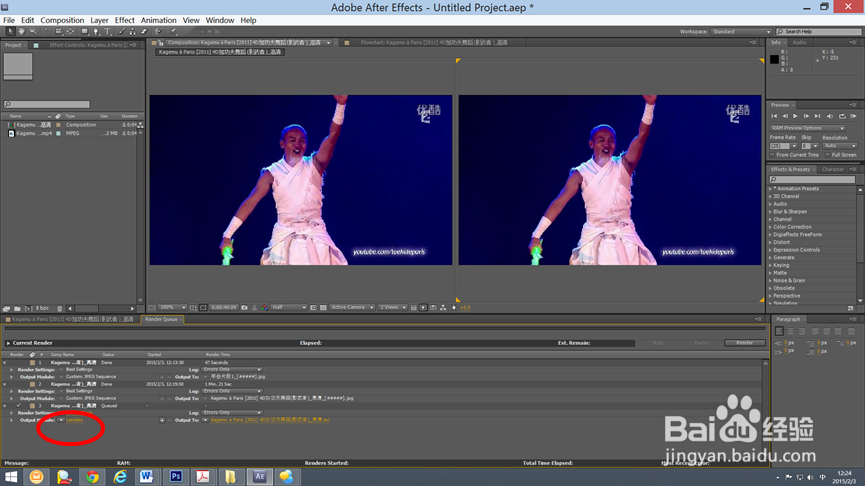The width and height of the screenshot is (865, 486).
Task: Open 2 Views layout dropdown
Action: point(393,307)
